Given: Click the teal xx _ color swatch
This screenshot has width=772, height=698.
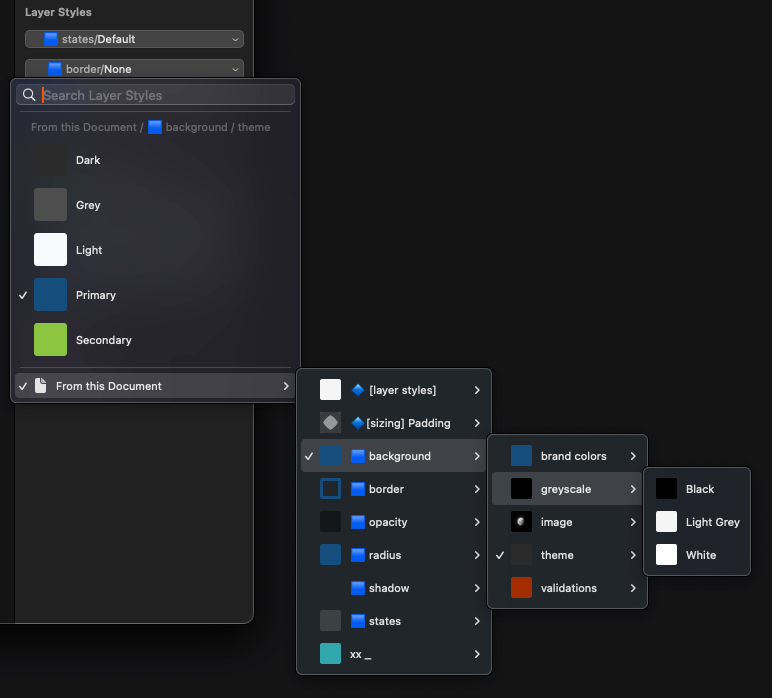Looking at the screenshot, I should click(x=330, y=654).
